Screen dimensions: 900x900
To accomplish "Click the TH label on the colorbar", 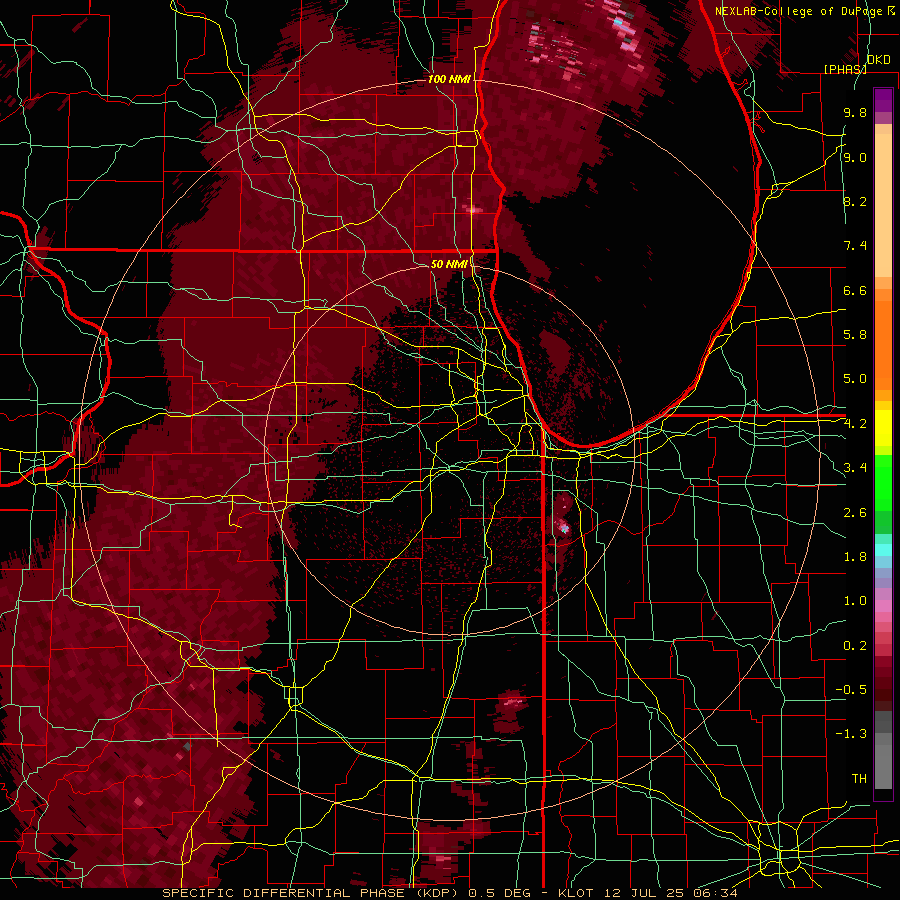I will point(859,779).
